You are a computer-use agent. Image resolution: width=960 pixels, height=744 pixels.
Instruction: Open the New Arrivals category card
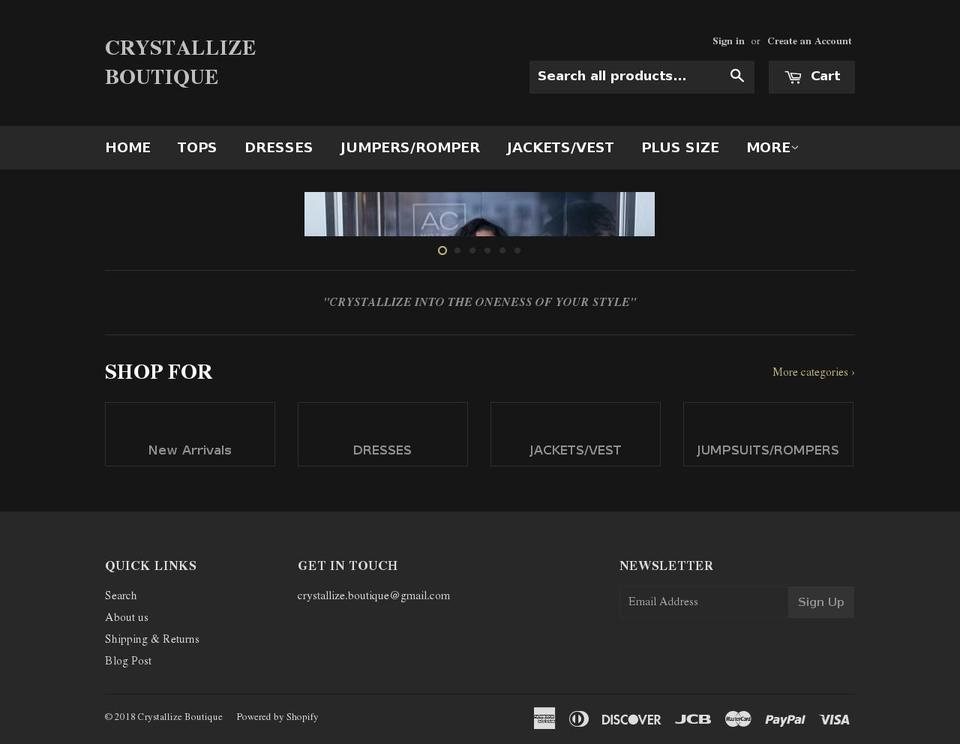point(190,434)
